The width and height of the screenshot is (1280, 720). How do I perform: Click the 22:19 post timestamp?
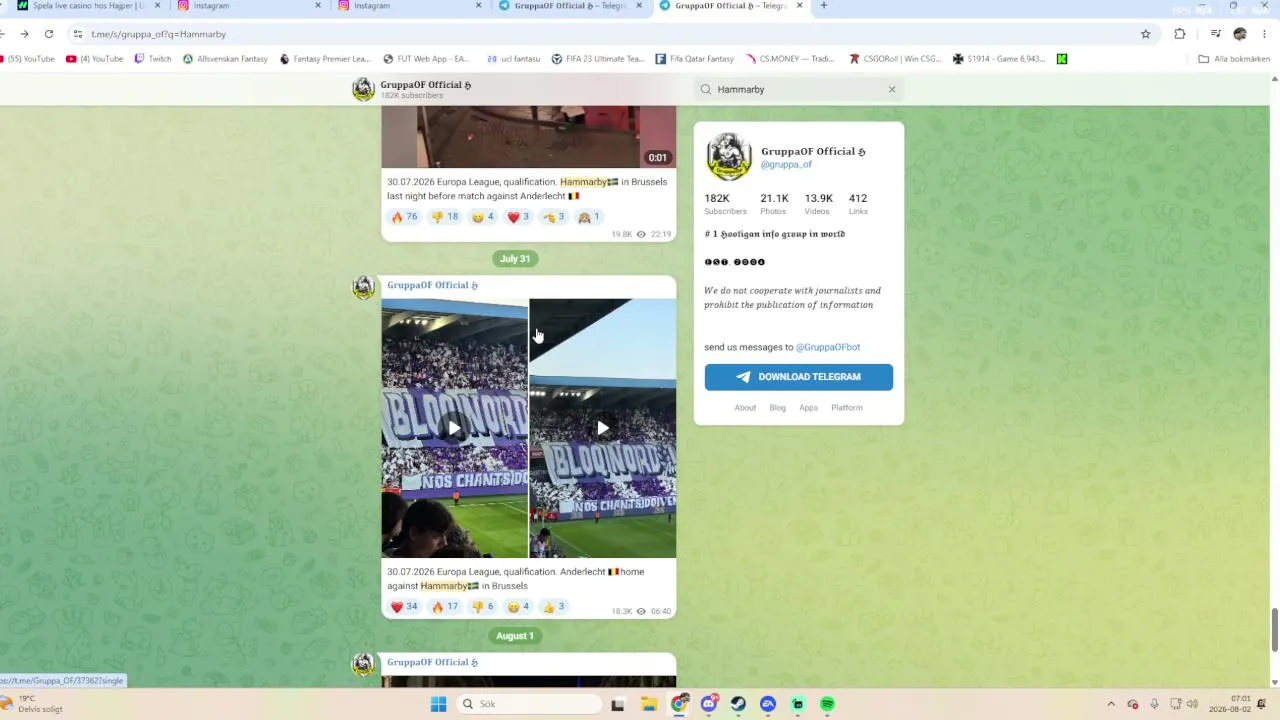661,234
